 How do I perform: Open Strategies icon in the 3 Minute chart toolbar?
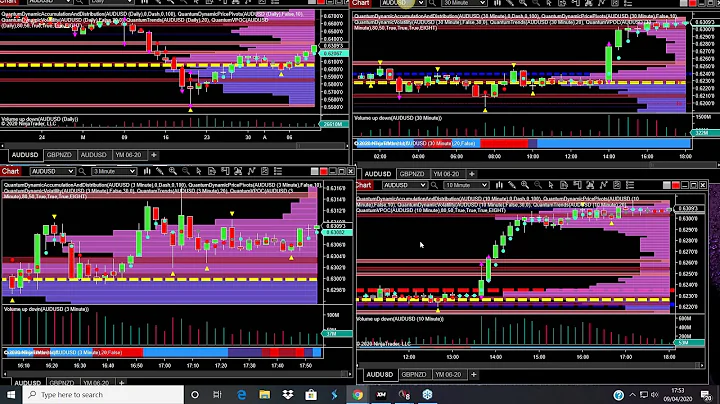pos(251,171)
